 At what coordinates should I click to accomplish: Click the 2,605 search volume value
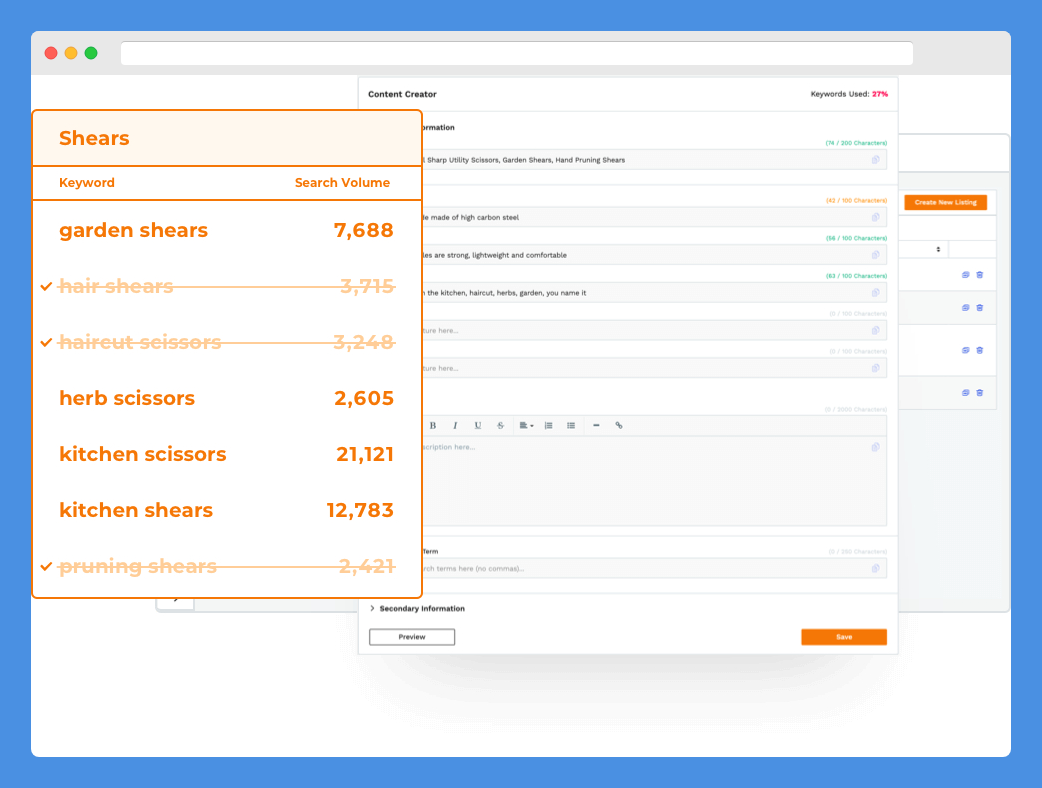(364, 398)
